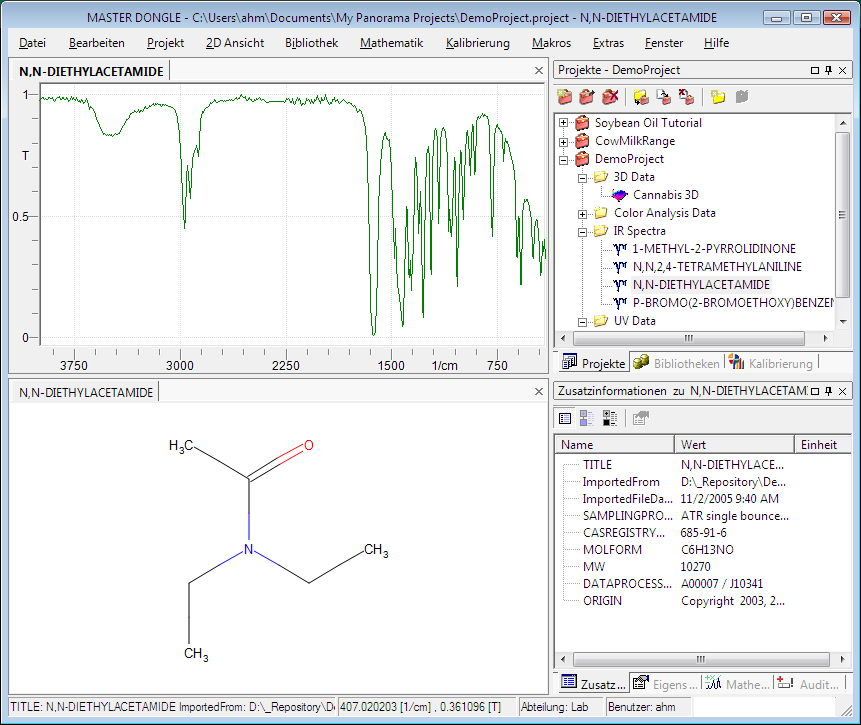
Task: Open the Kalibrierung menu
Action: [x=477, y=43]
